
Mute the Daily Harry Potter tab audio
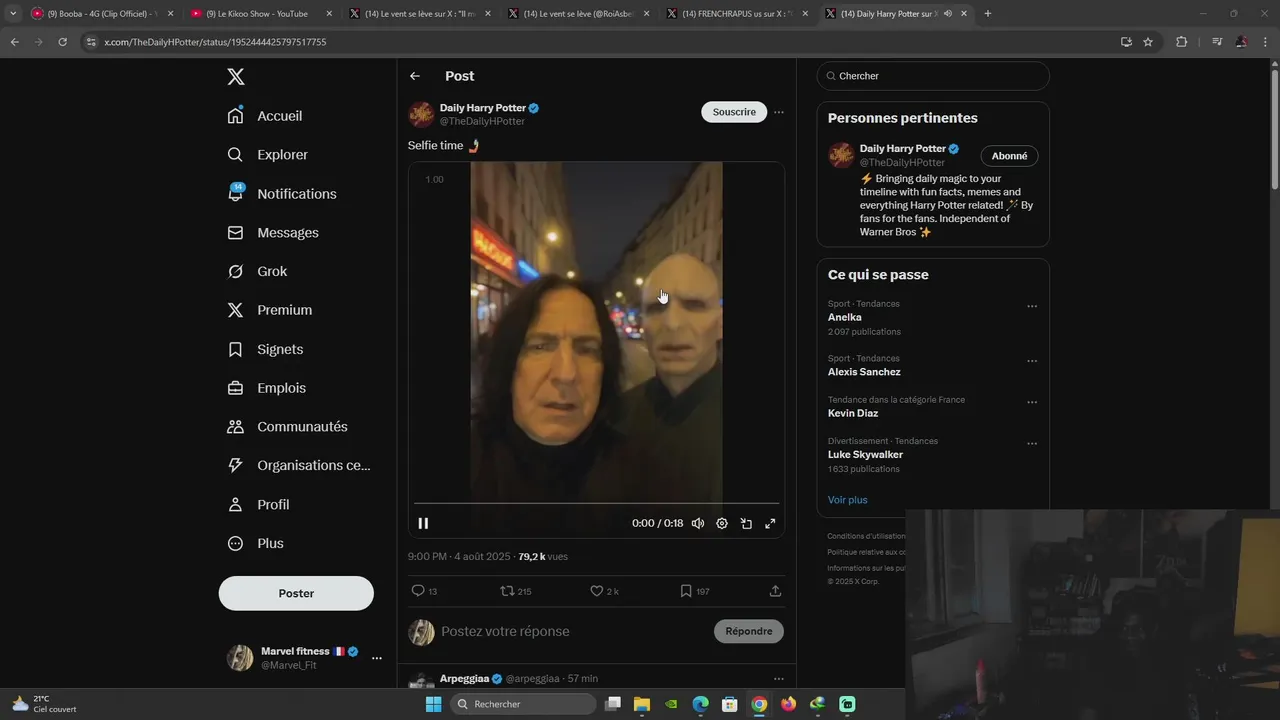[x=948, y=14]
